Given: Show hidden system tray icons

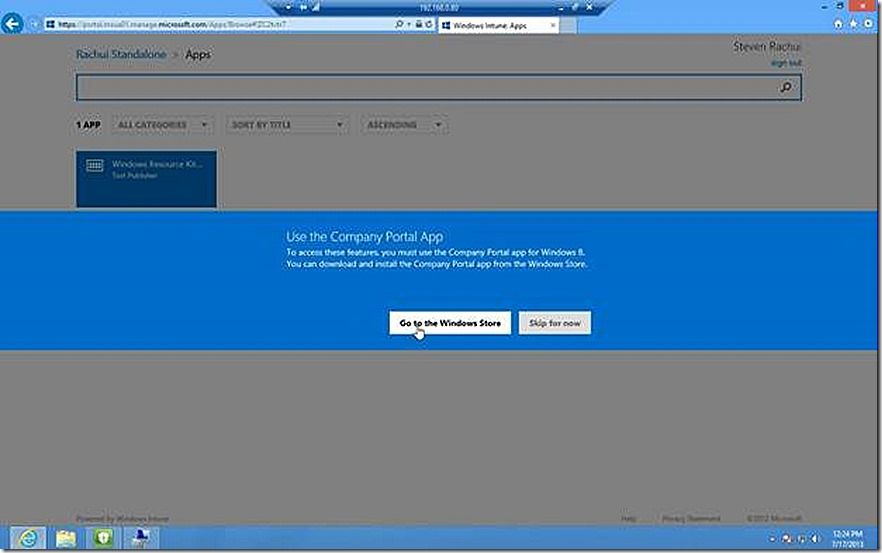Looking at the screenshot, I should (x=772, y=539).
